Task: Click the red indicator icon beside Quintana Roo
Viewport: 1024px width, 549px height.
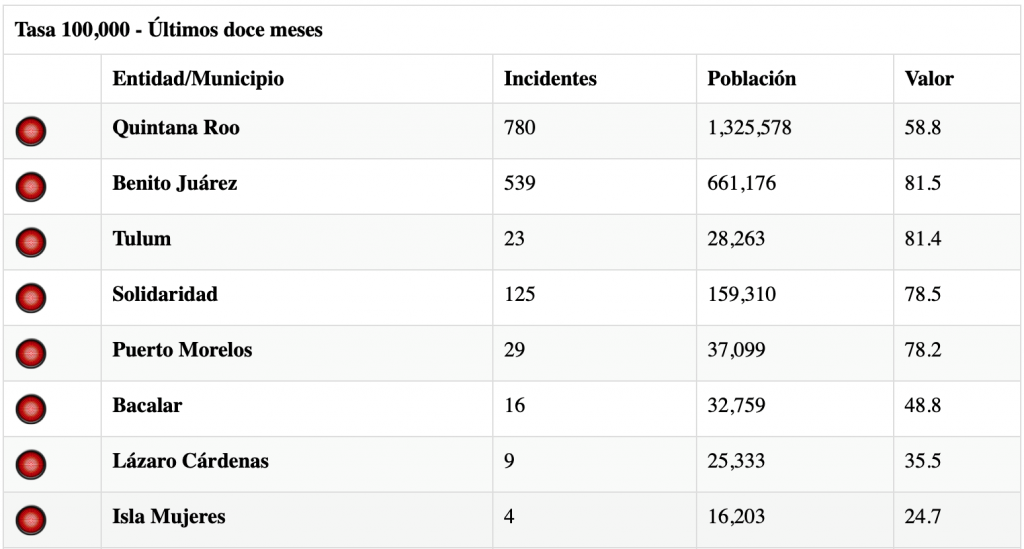Action: point(32,131)
